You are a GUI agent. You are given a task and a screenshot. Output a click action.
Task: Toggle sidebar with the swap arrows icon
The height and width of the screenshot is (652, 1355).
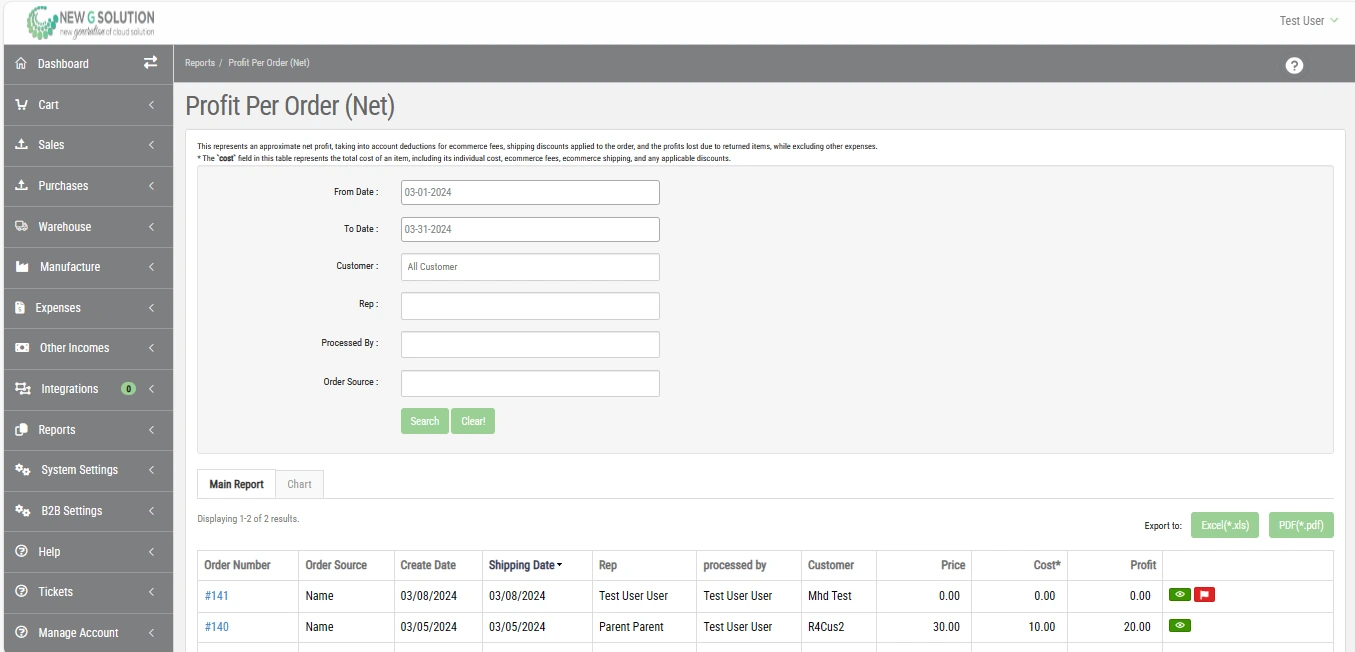[150, 62]
